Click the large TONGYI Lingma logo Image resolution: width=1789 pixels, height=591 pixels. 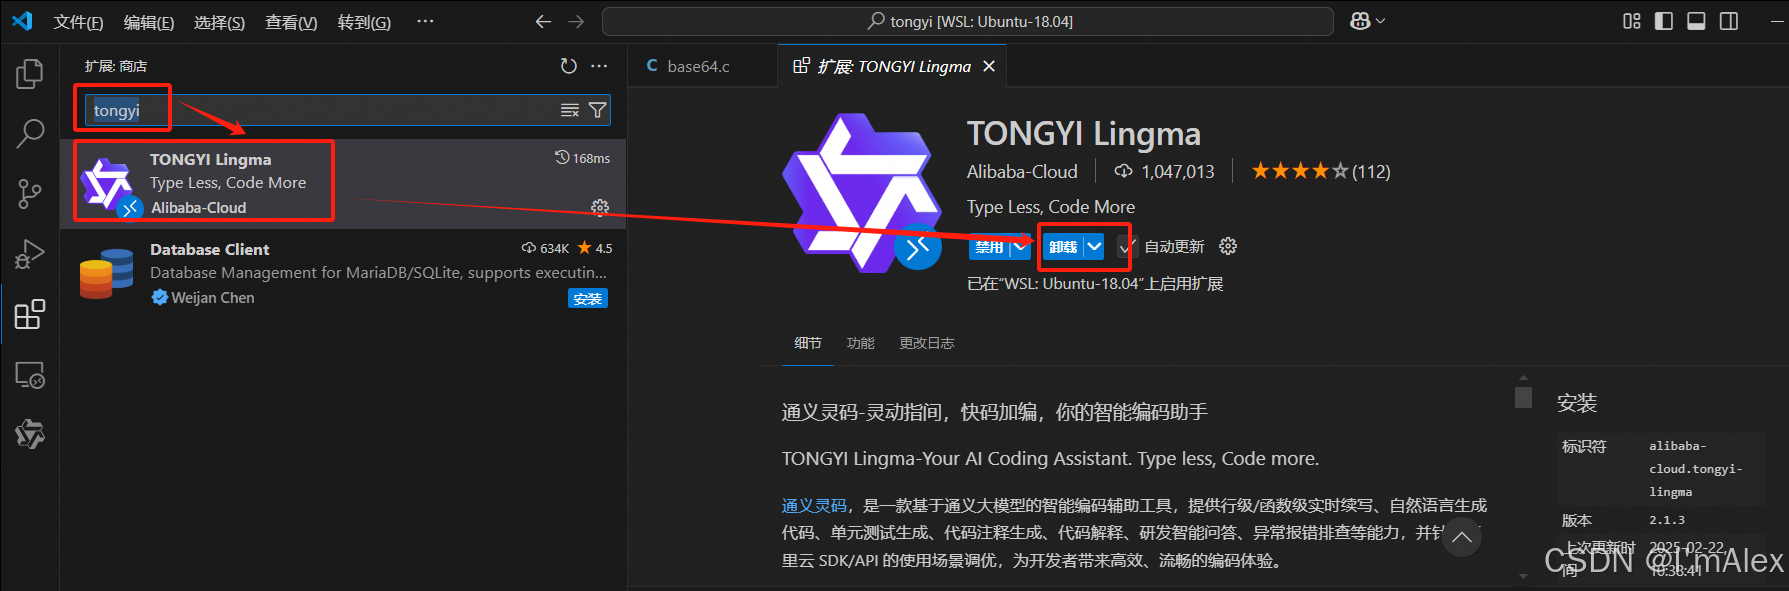click(x=862, y=193)
